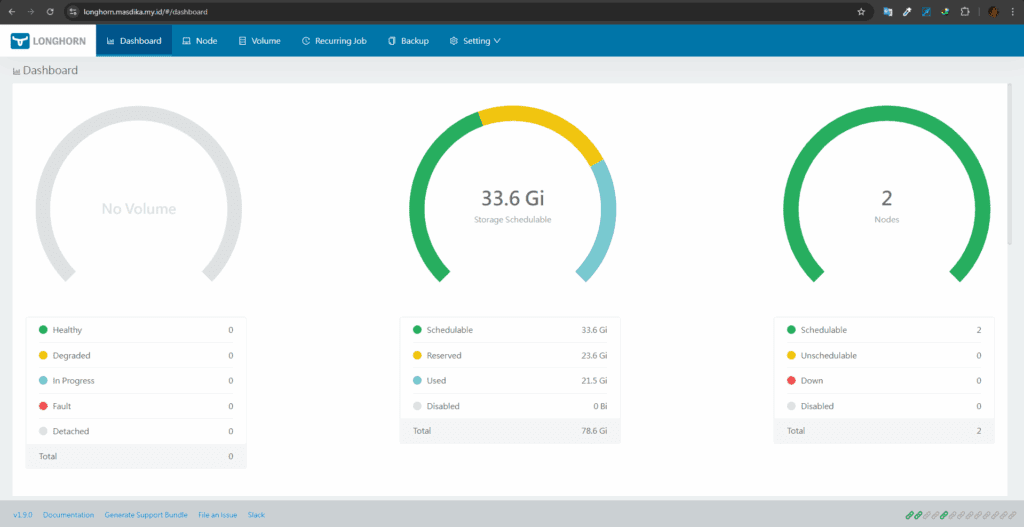Screen dimensions: 1024x527
Task: Activate the eyedropper color picker extension
Action: pos(906,12)
